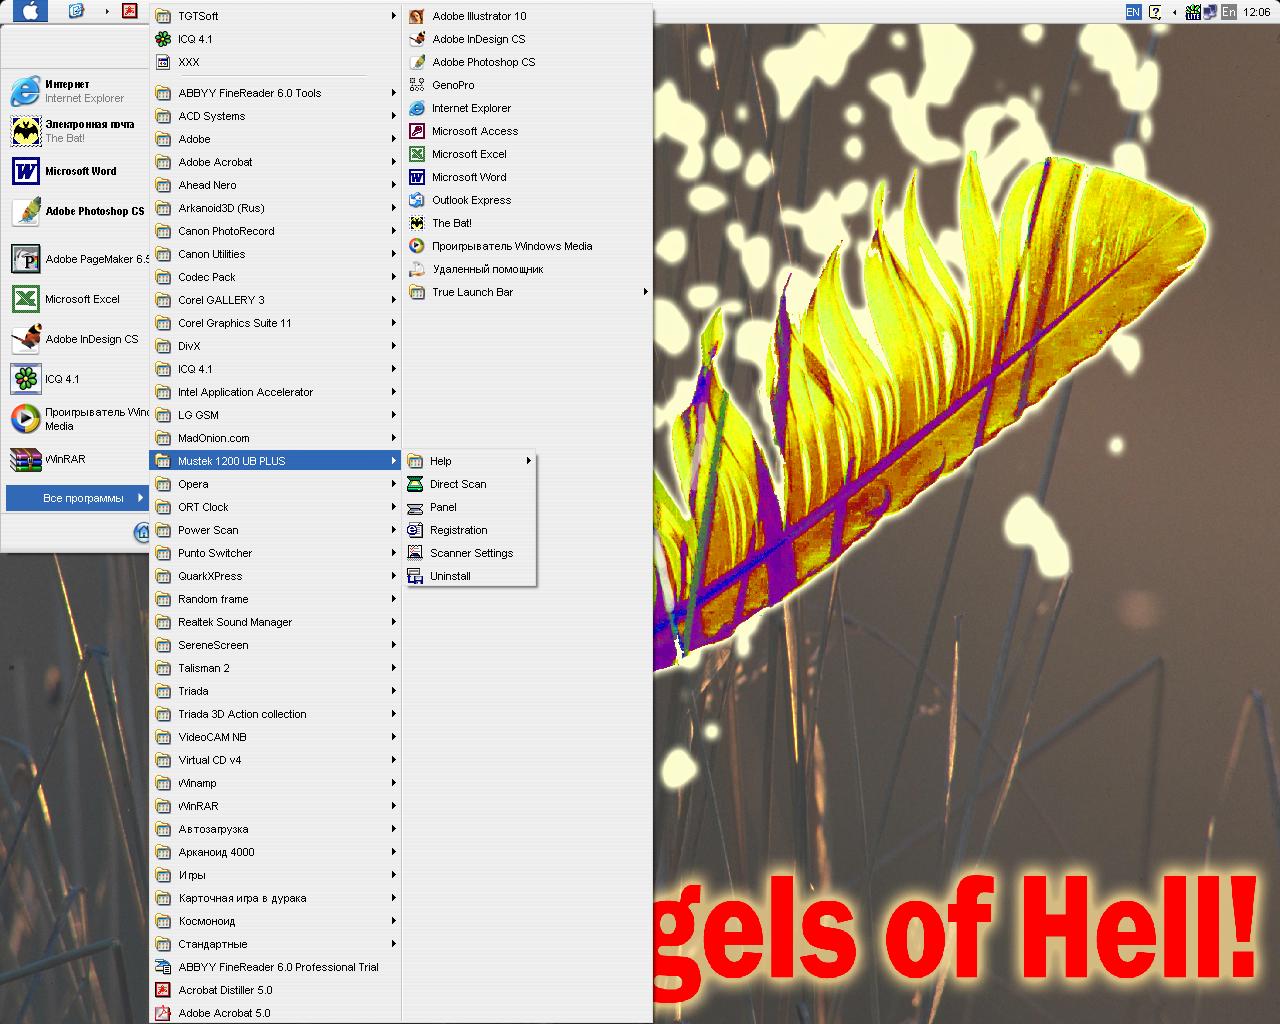
Task: Select Mustek 1200 UB PLUS folder
Action: (x=275, y=461)
